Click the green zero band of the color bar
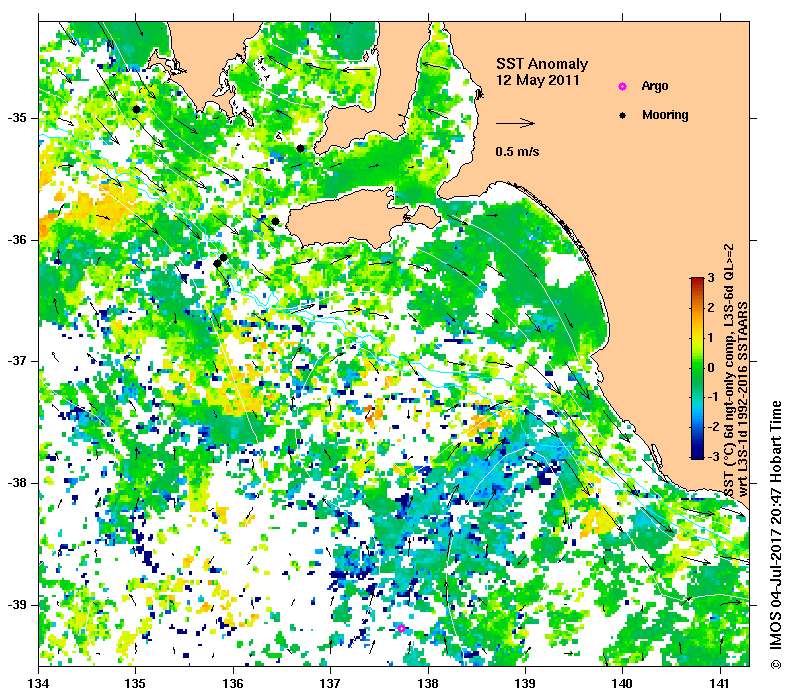Screen dimensions: 791x700 (697, 368)
